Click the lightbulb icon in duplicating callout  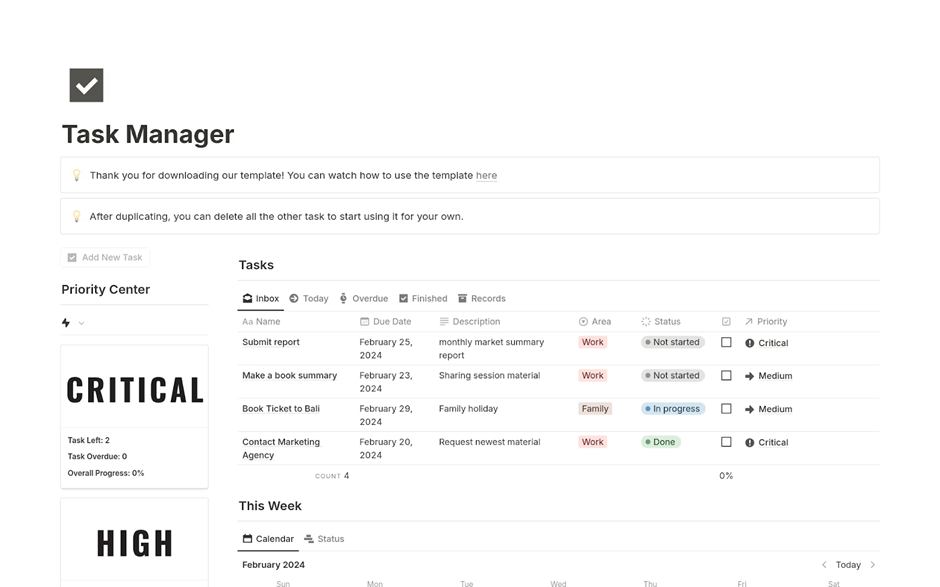pos(76,216)
